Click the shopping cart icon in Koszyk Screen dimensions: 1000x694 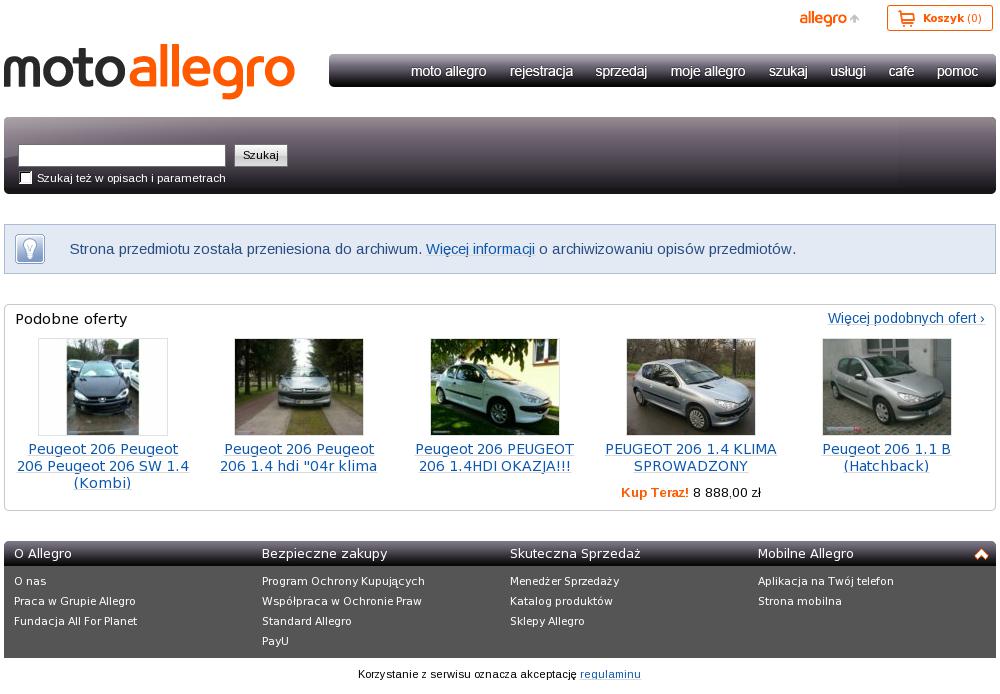(x=906, y=18)
